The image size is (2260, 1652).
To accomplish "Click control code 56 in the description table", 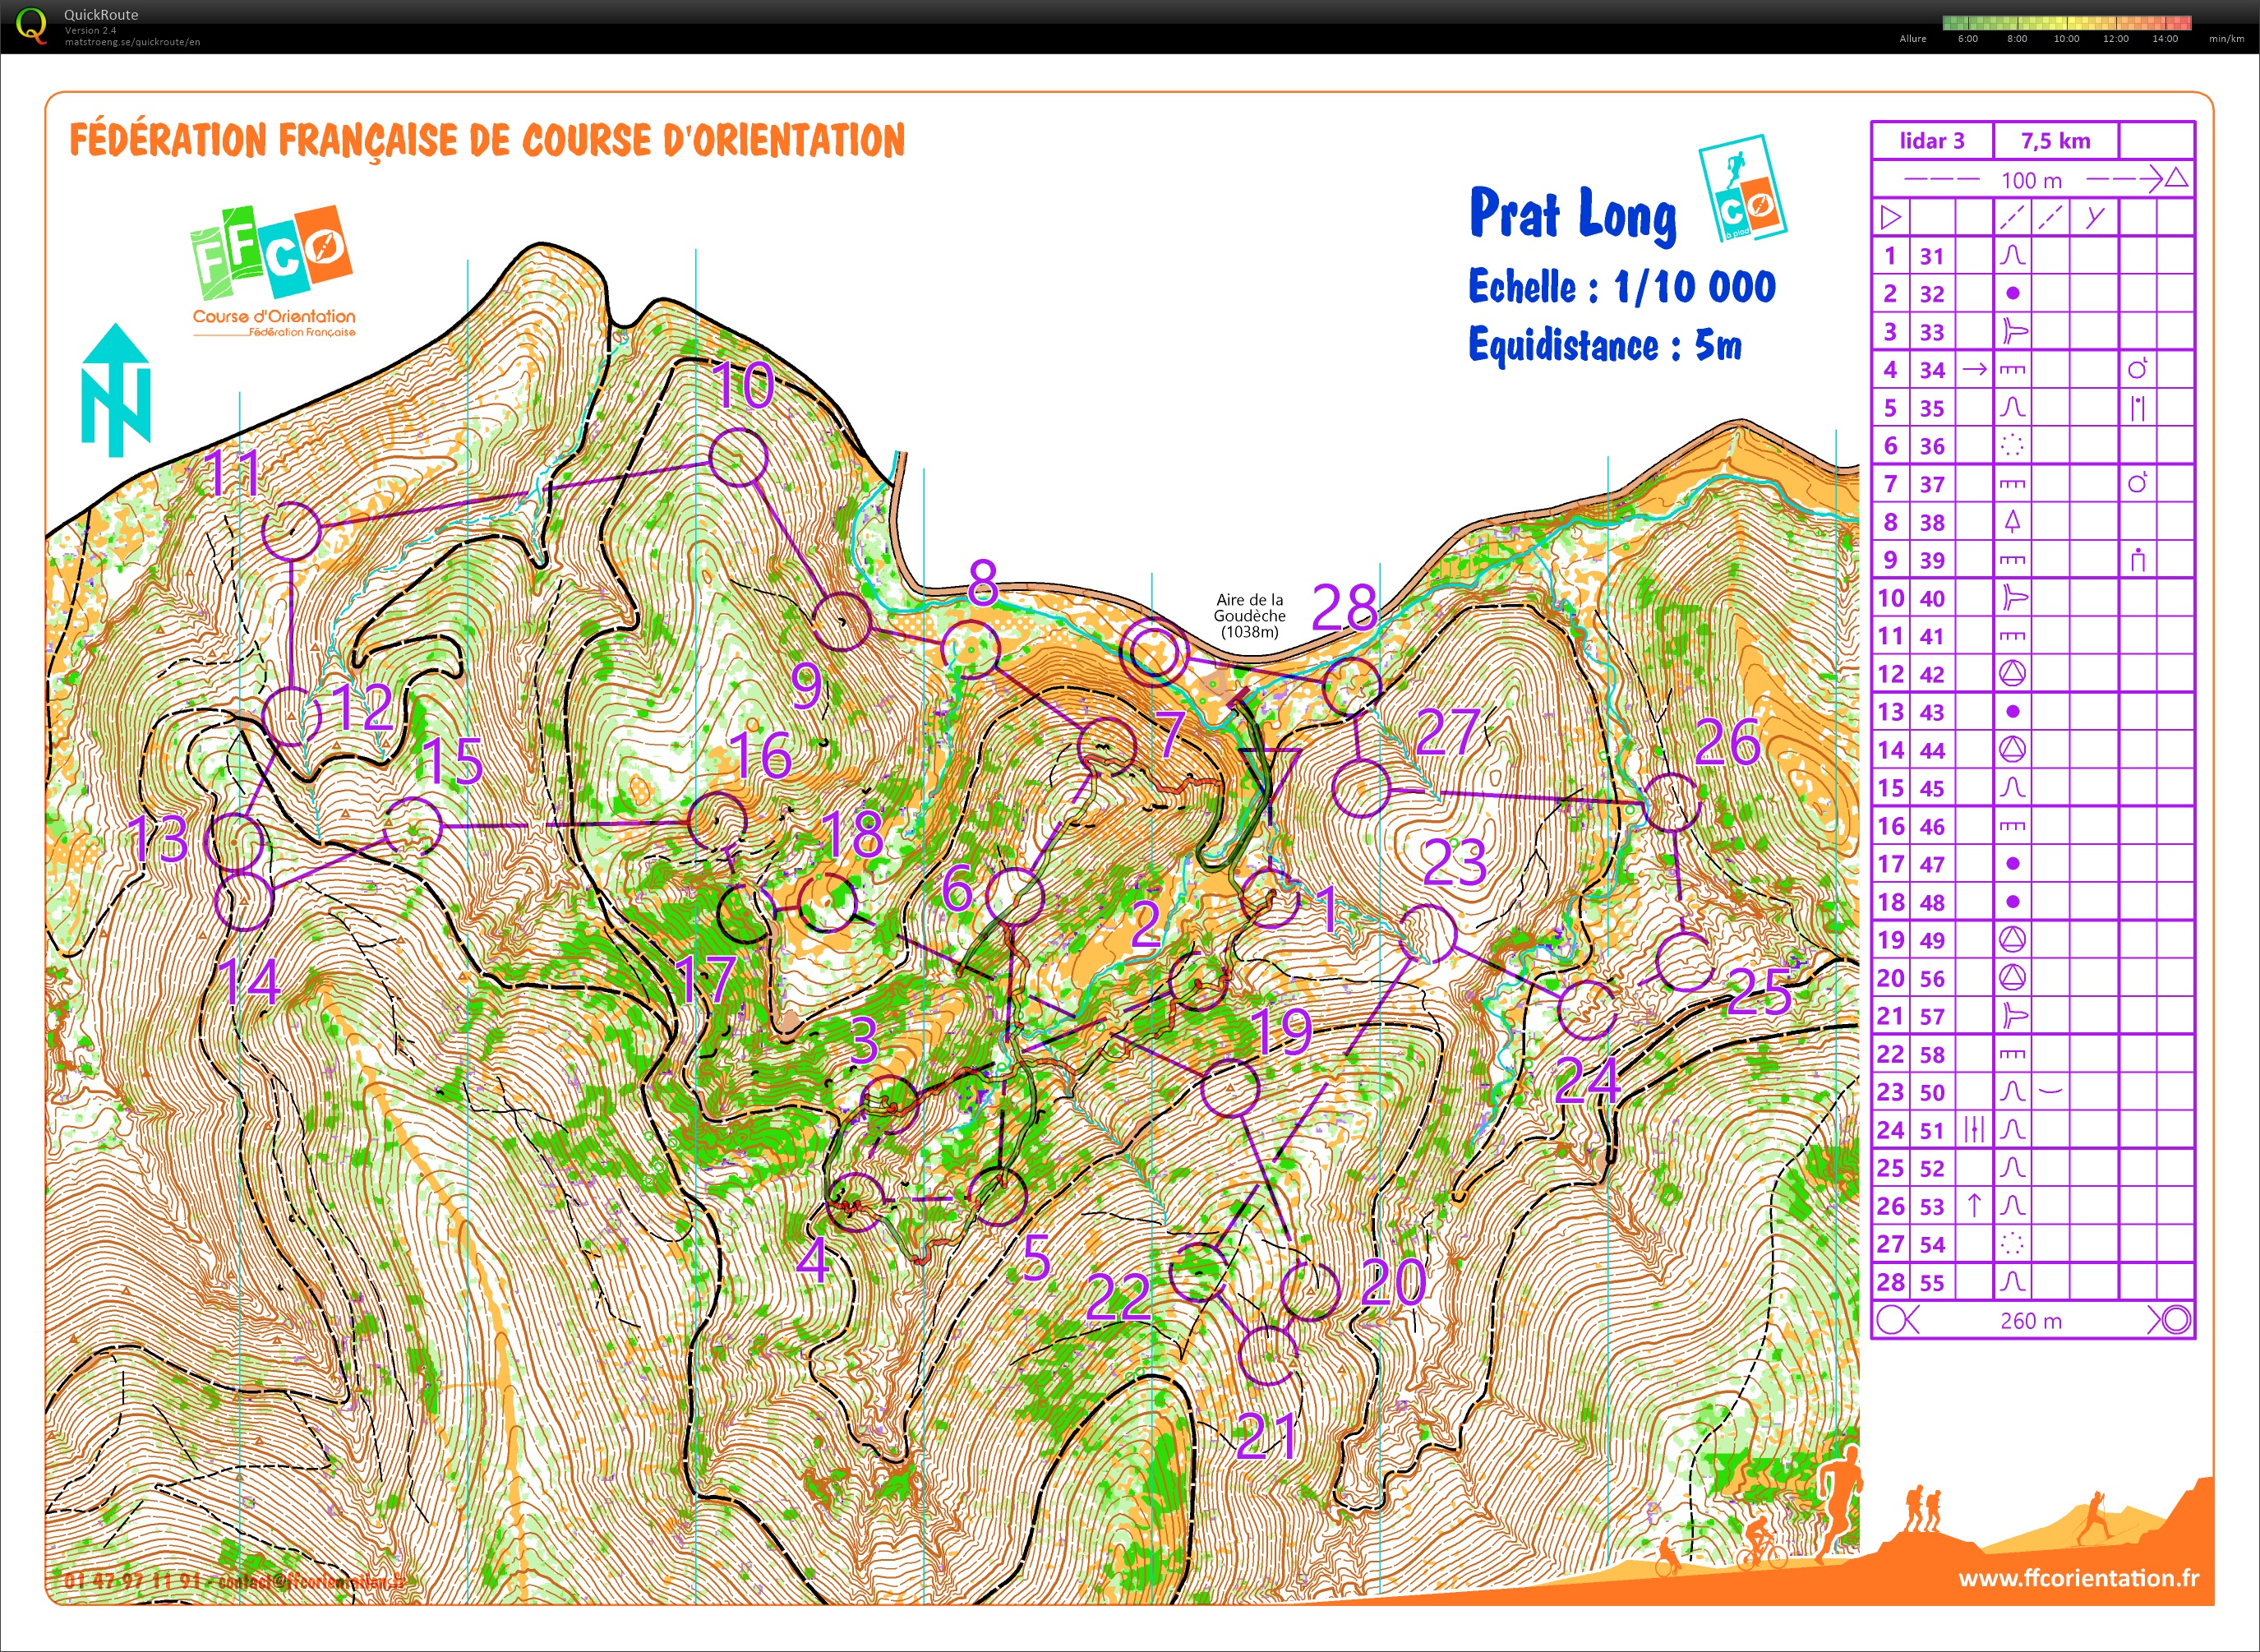I will click(x=1931, y=978).
